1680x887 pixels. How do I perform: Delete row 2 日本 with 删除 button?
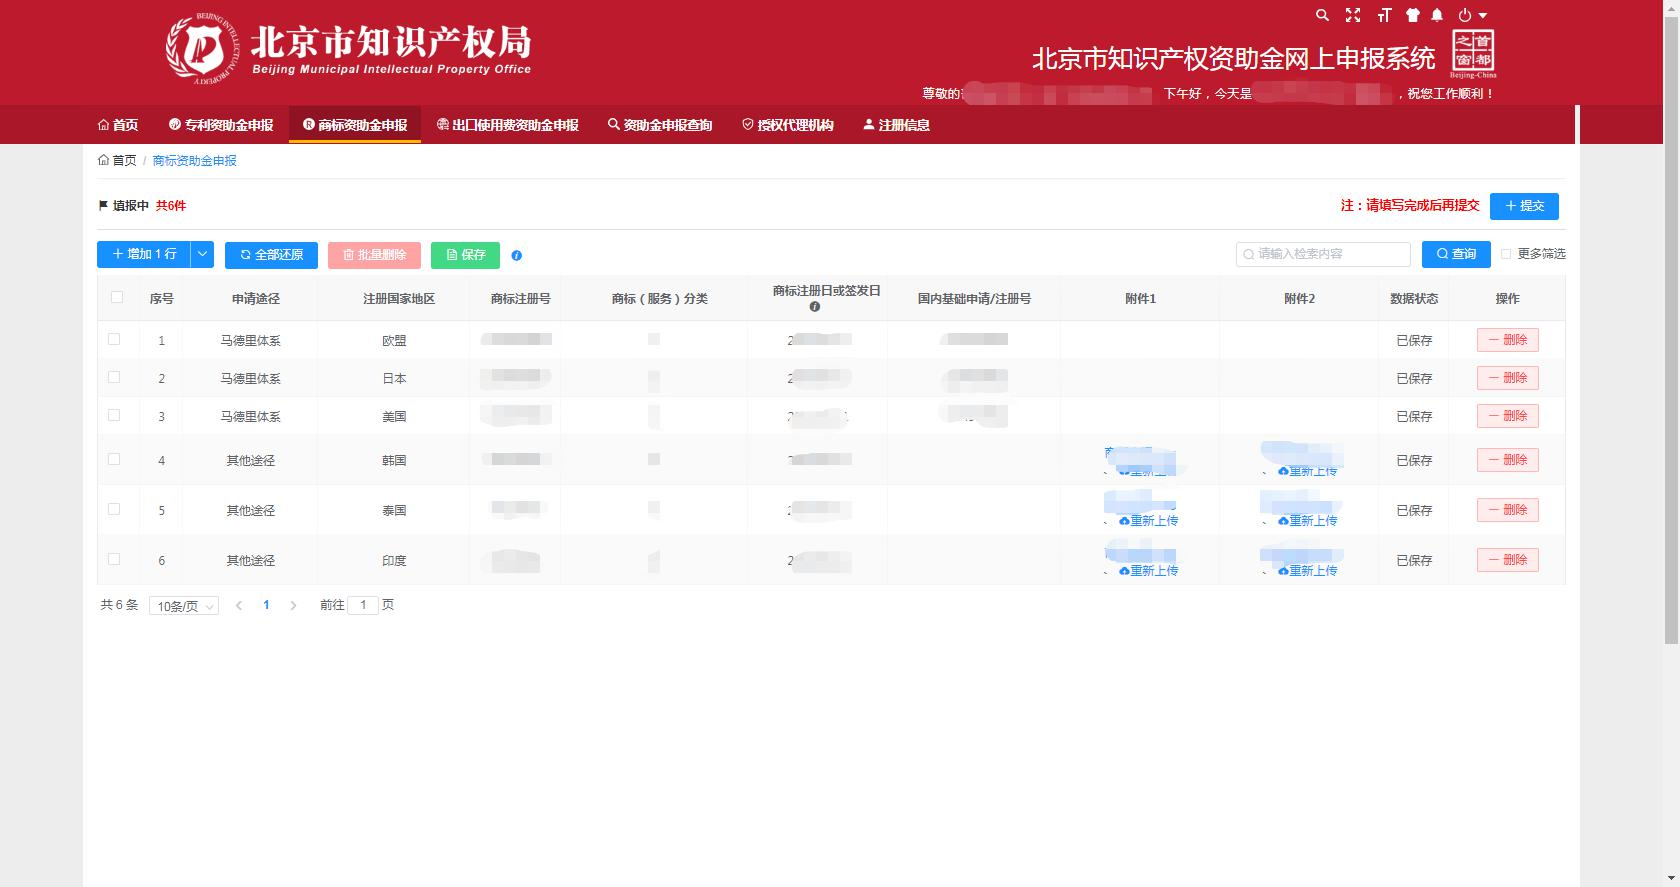click(x=1507, y=378)
